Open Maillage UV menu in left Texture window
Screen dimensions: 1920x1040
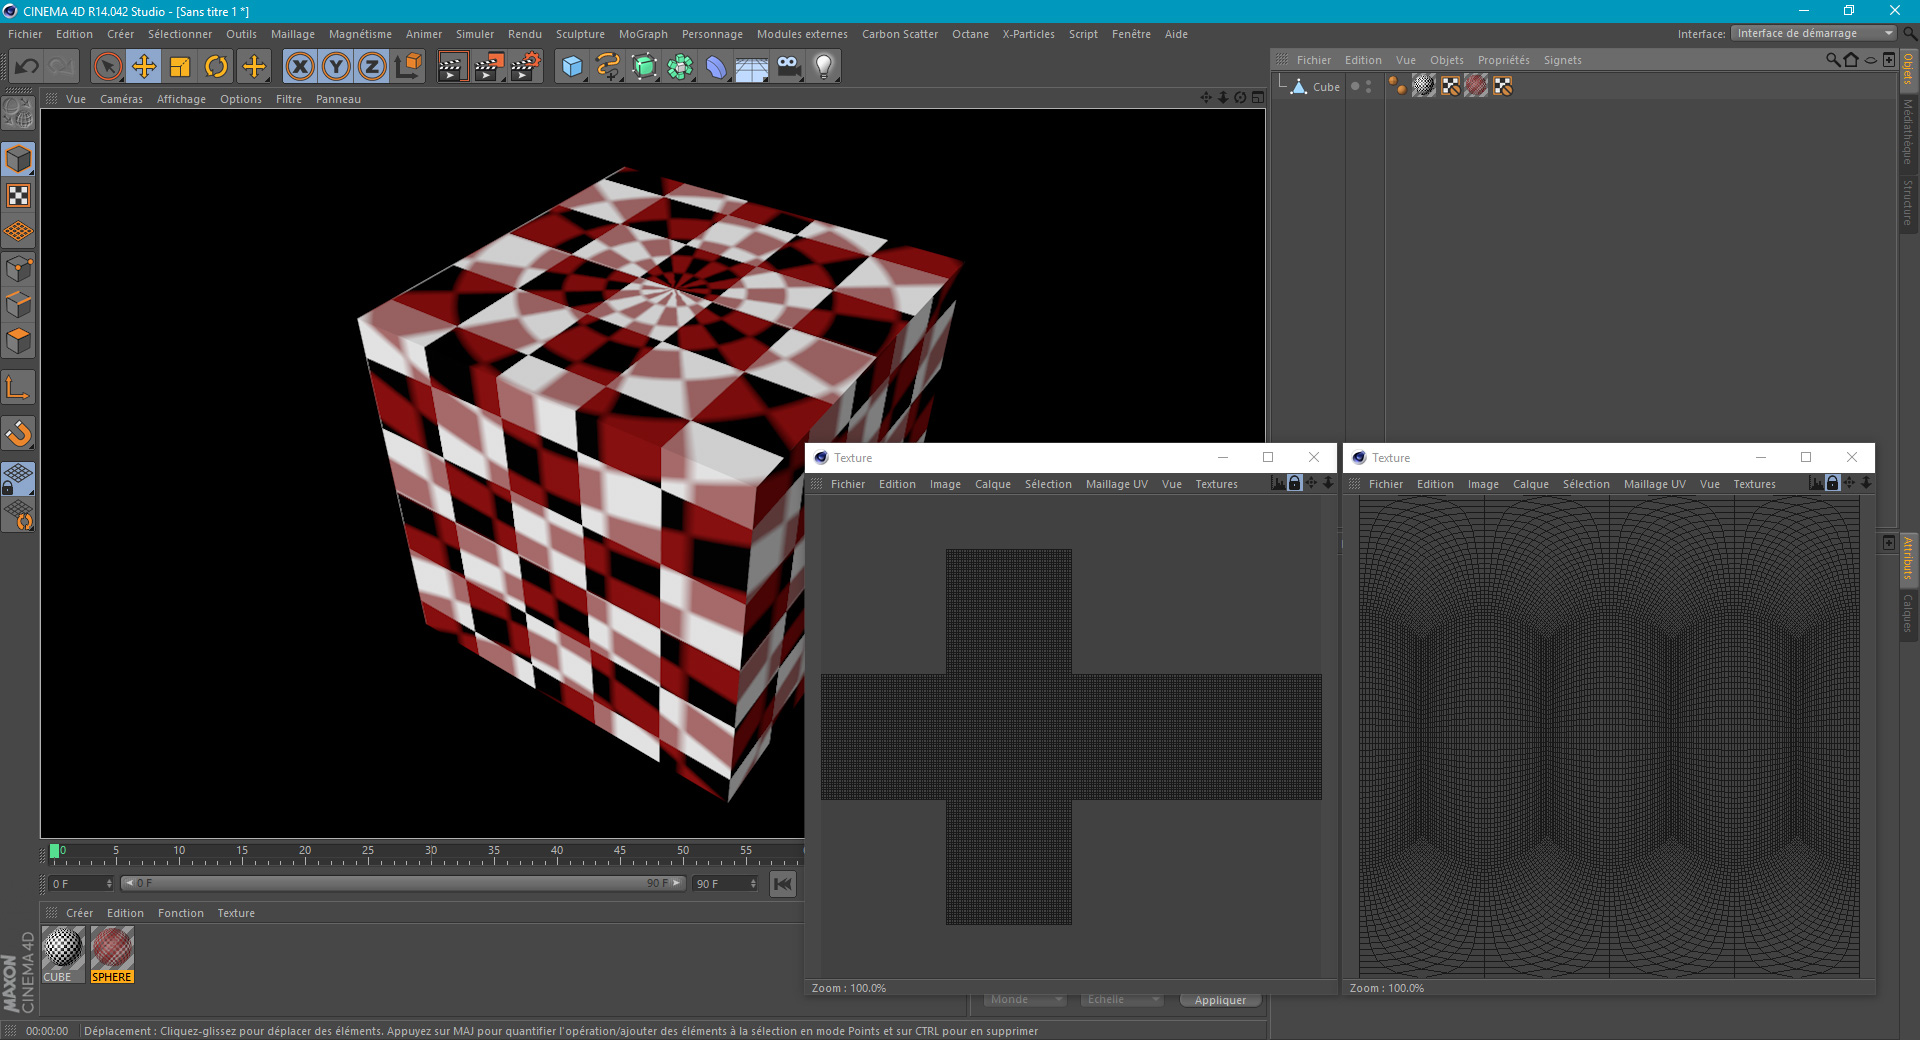click(1117, 484)
